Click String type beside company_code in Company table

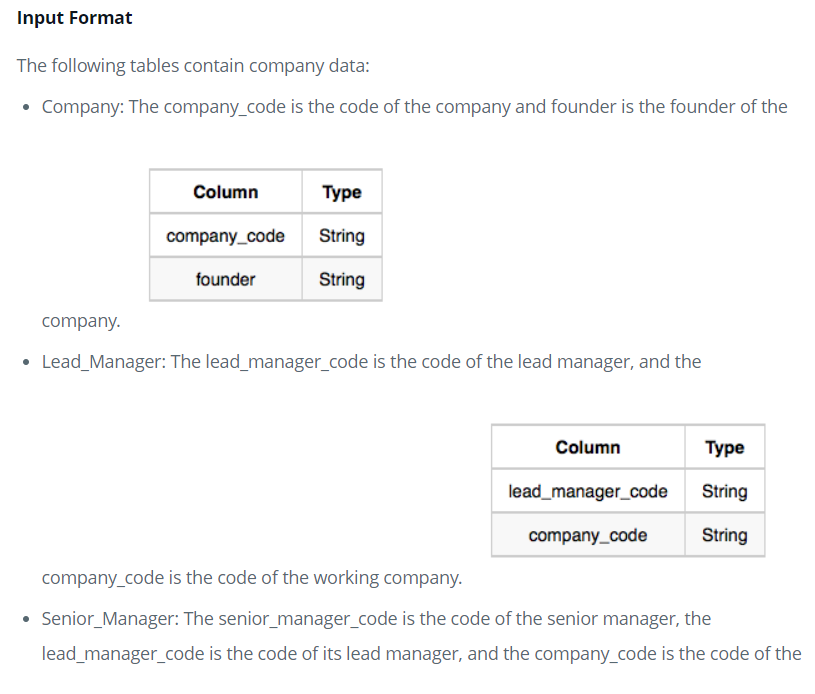coord(341,235)
